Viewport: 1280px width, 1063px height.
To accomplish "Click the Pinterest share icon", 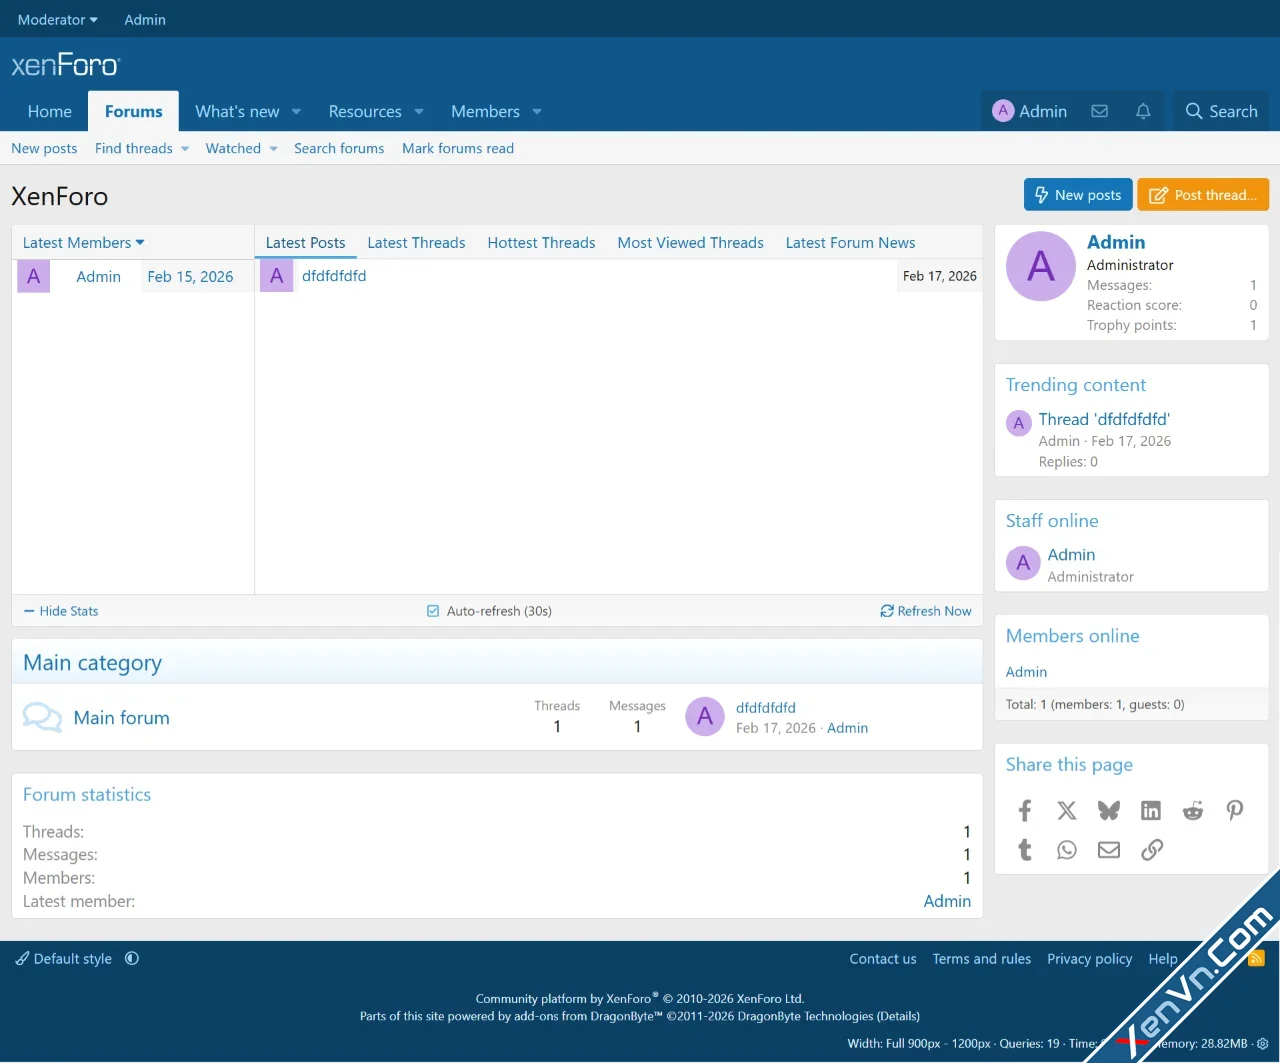I will point(1235,810).
